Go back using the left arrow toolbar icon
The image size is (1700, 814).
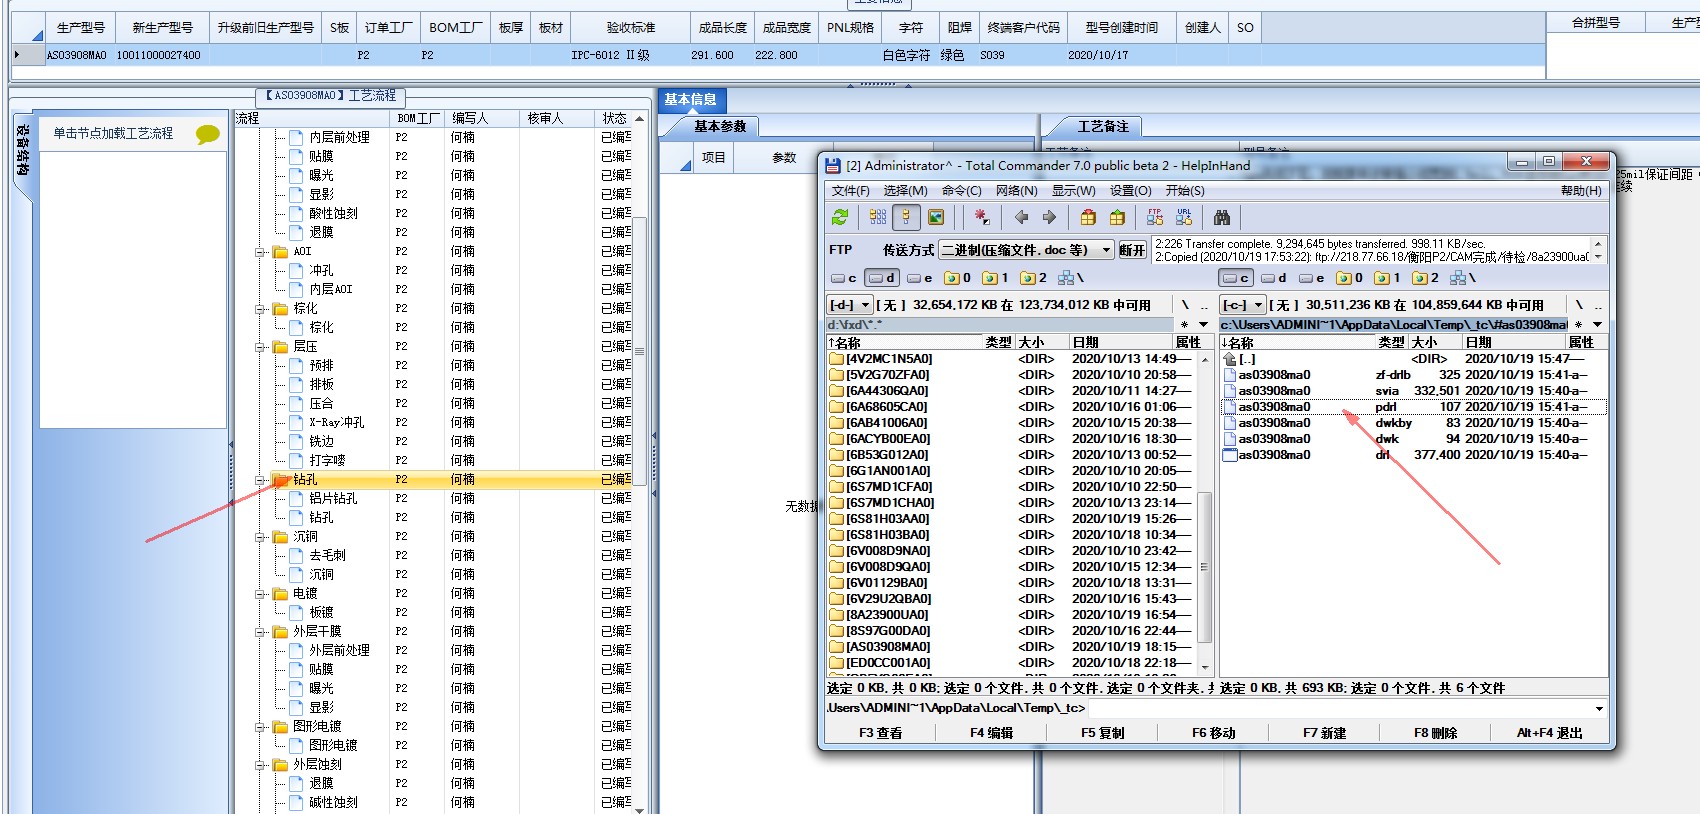click(x=1021, y=217)
